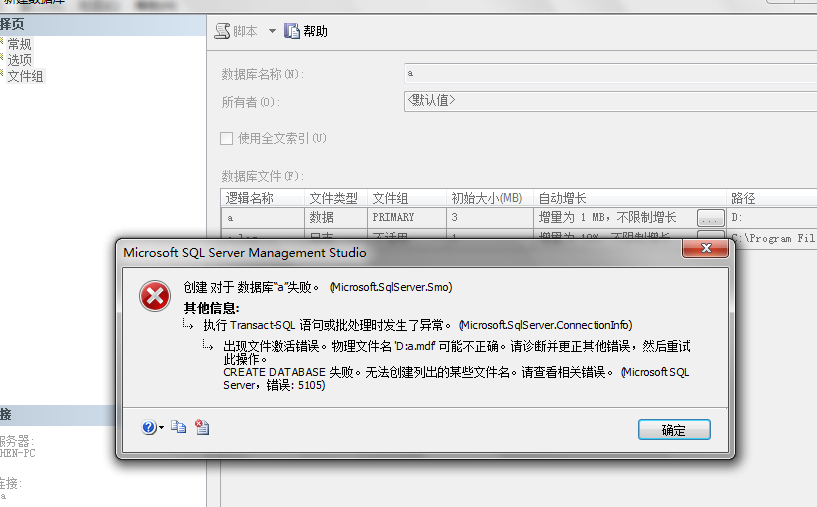Click the database name input field
Viewport: 817px width, 507px height.
click(x=610, y=73)
